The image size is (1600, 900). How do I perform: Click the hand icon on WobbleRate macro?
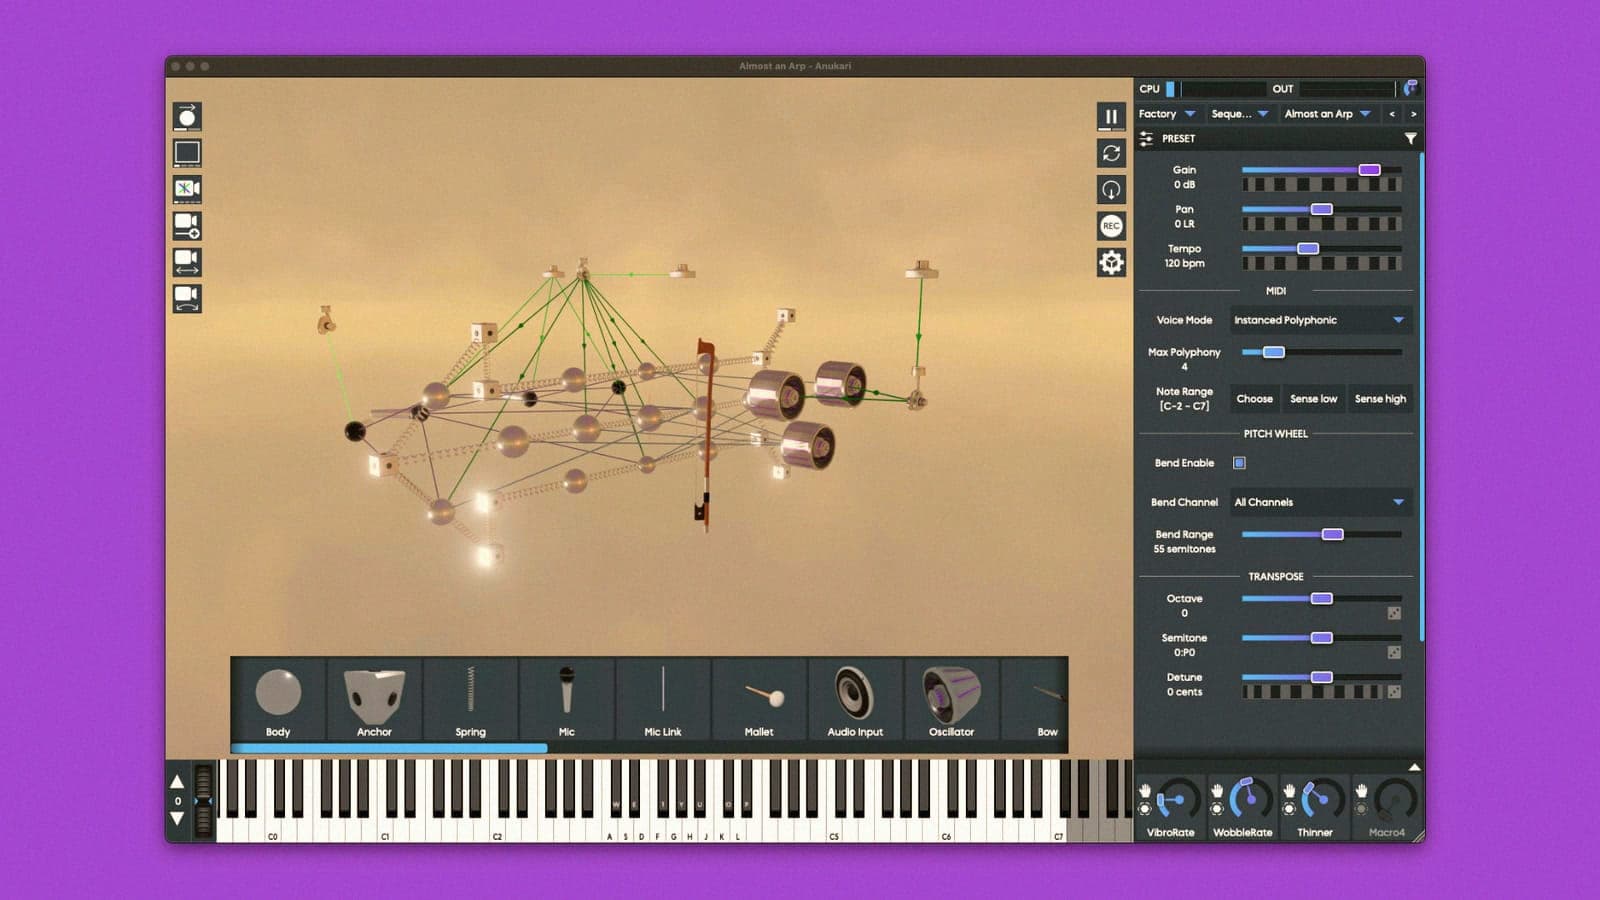click(1217, 791)
